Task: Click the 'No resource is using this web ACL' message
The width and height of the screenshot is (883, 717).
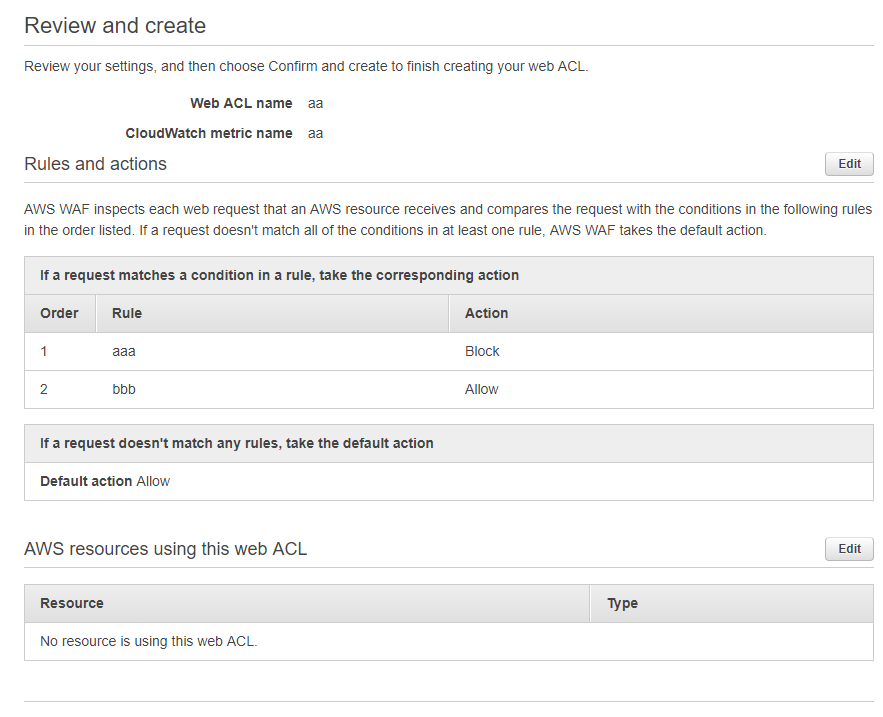Action: [x=148, y=641]
